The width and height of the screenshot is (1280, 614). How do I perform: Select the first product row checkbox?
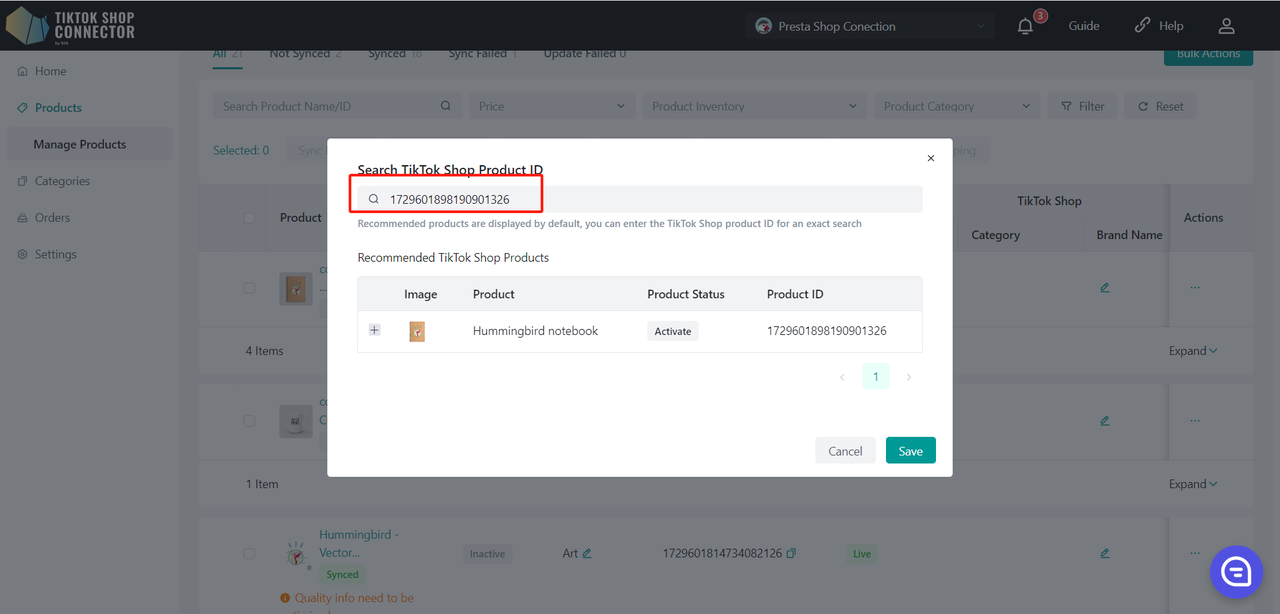pos(249,288)
